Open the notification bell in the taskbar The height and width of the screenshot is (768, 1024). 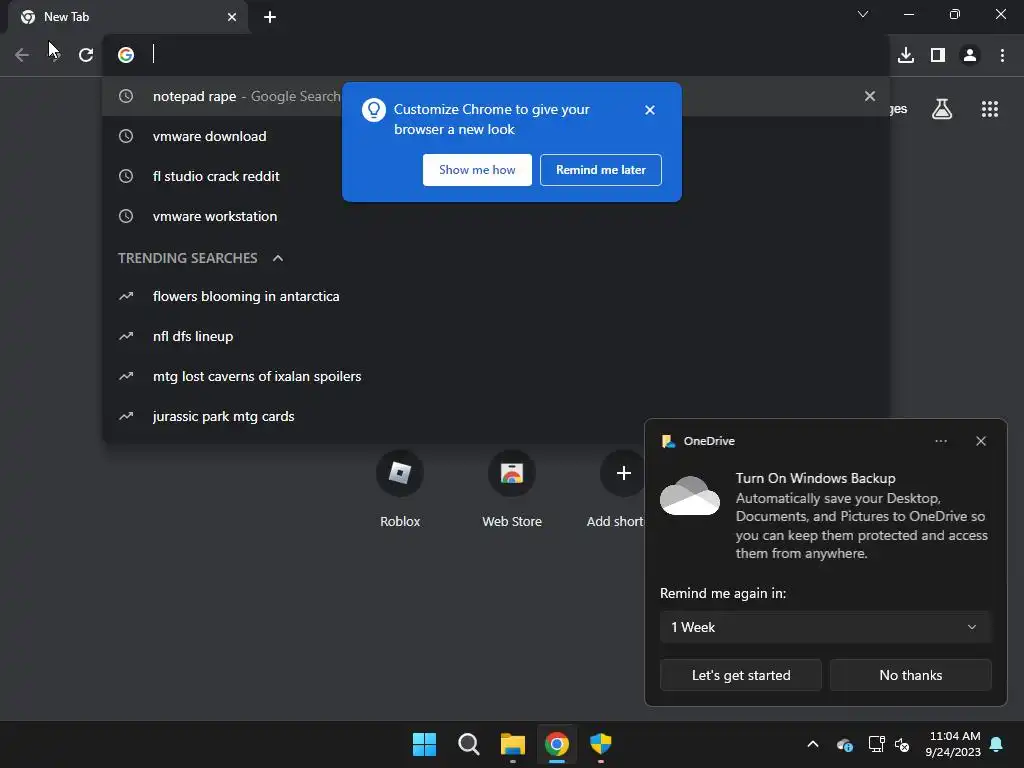(997, 744)
